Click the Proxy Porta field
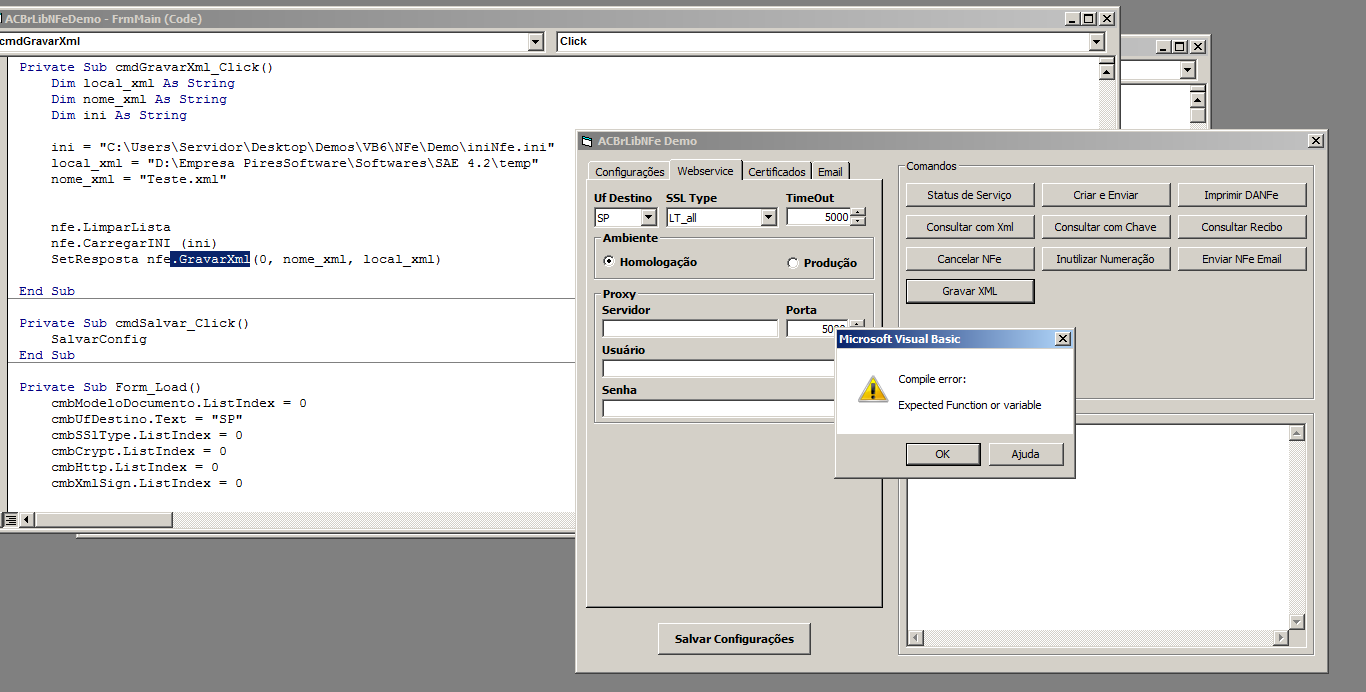 click(x=818, y=329)
